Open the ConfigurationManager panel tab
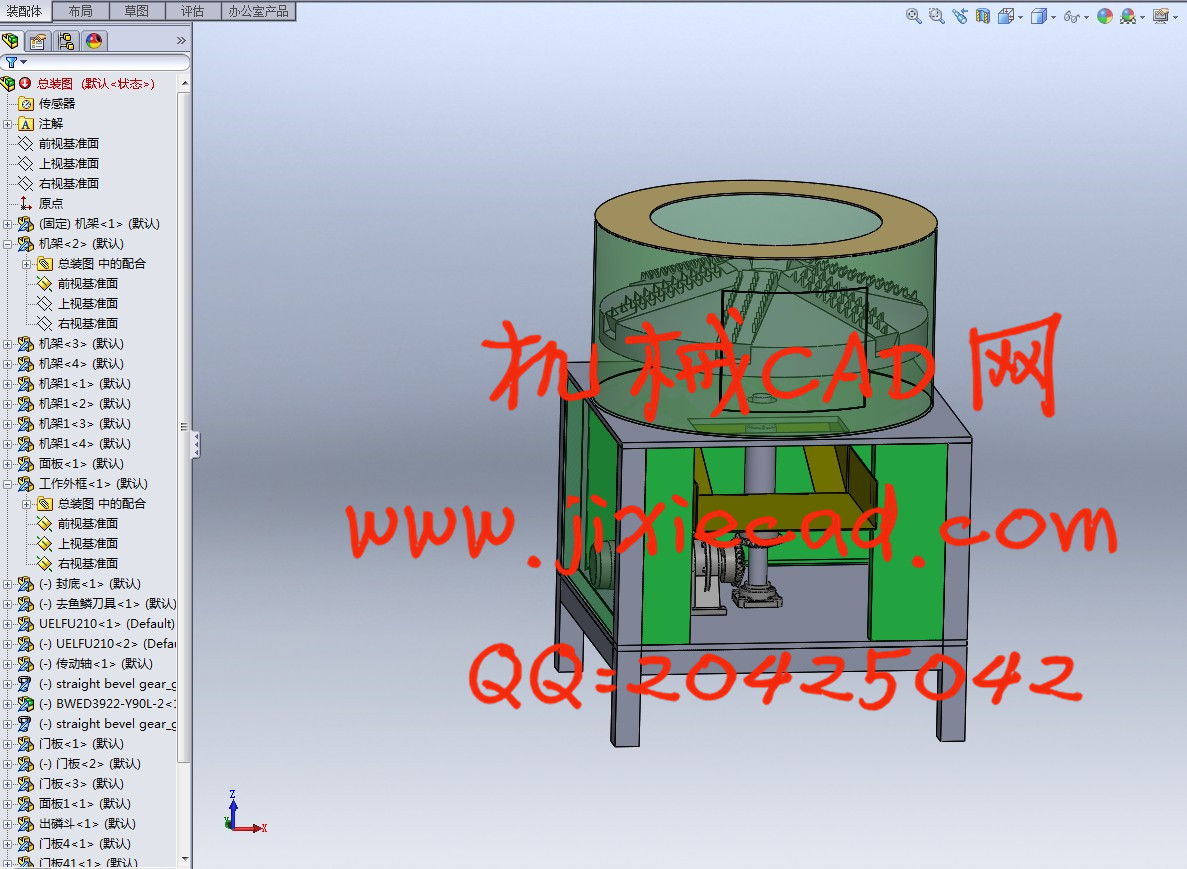Screen dimensions: 1187x869 click(66, 41)
